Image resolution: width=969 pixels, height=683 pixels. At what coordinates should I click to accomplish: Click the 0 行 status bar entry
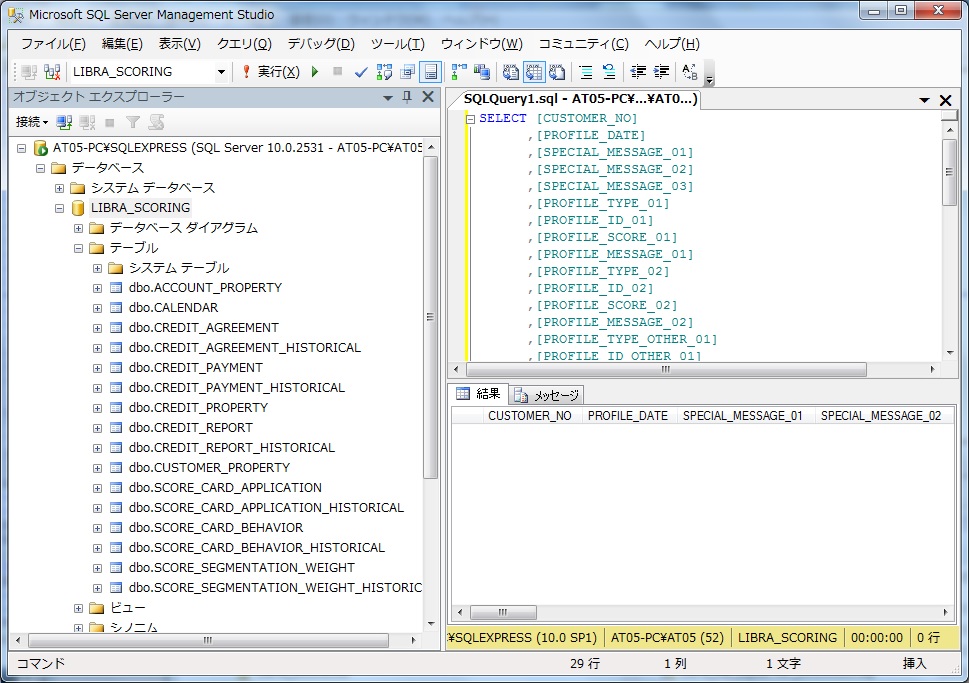point(928,638)
